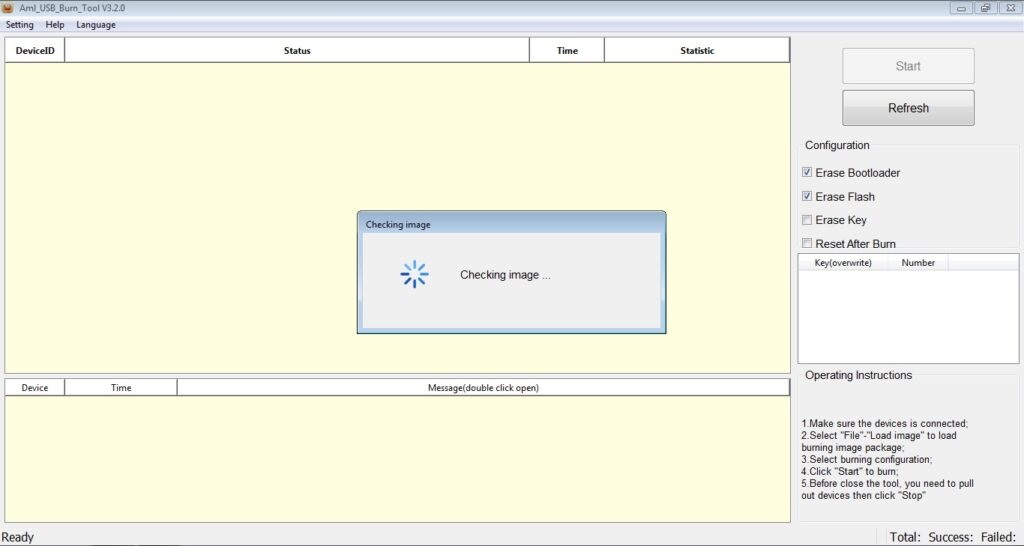Open the Setting menu
Viewport: 1024px width, 546px height.
[x=20, y=25]
